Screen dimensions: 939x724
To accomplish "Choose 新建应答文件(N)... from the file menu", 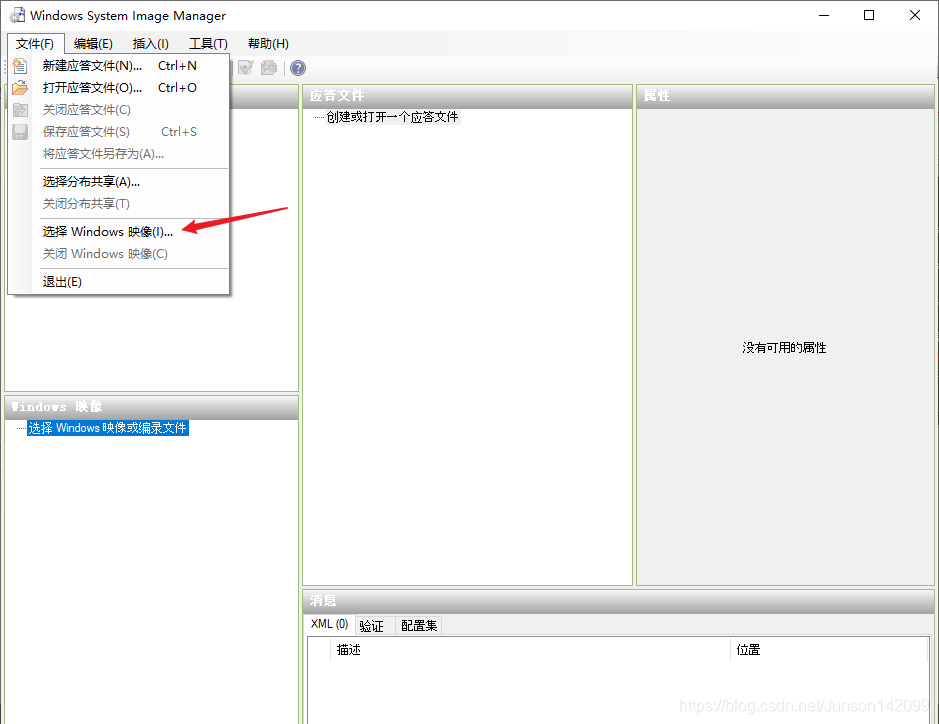I will 119,66.
